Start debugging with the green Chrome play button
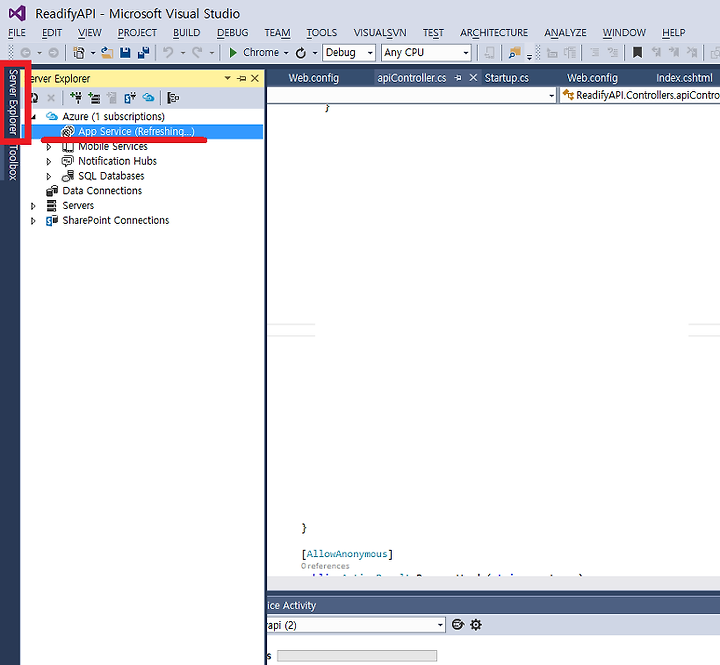 point(233,53)
